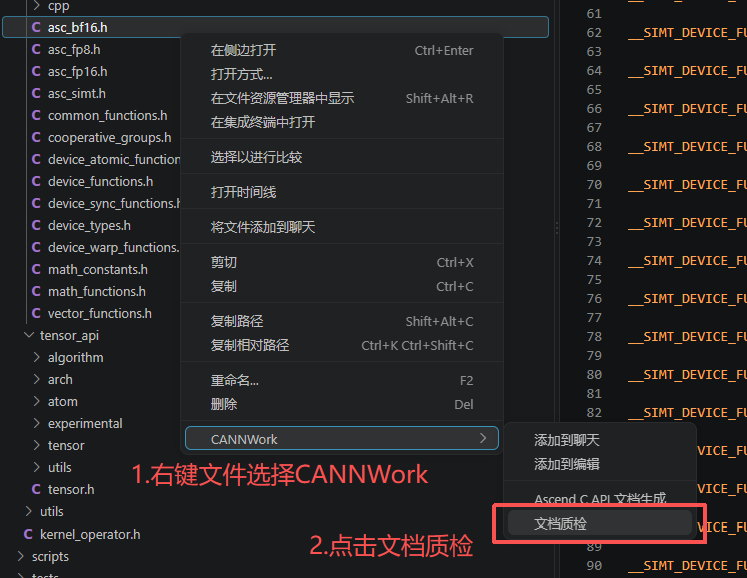Select 在文件资源管理器中显示
This screenshot has width=747, height=578.
click(x=342, y=98)
